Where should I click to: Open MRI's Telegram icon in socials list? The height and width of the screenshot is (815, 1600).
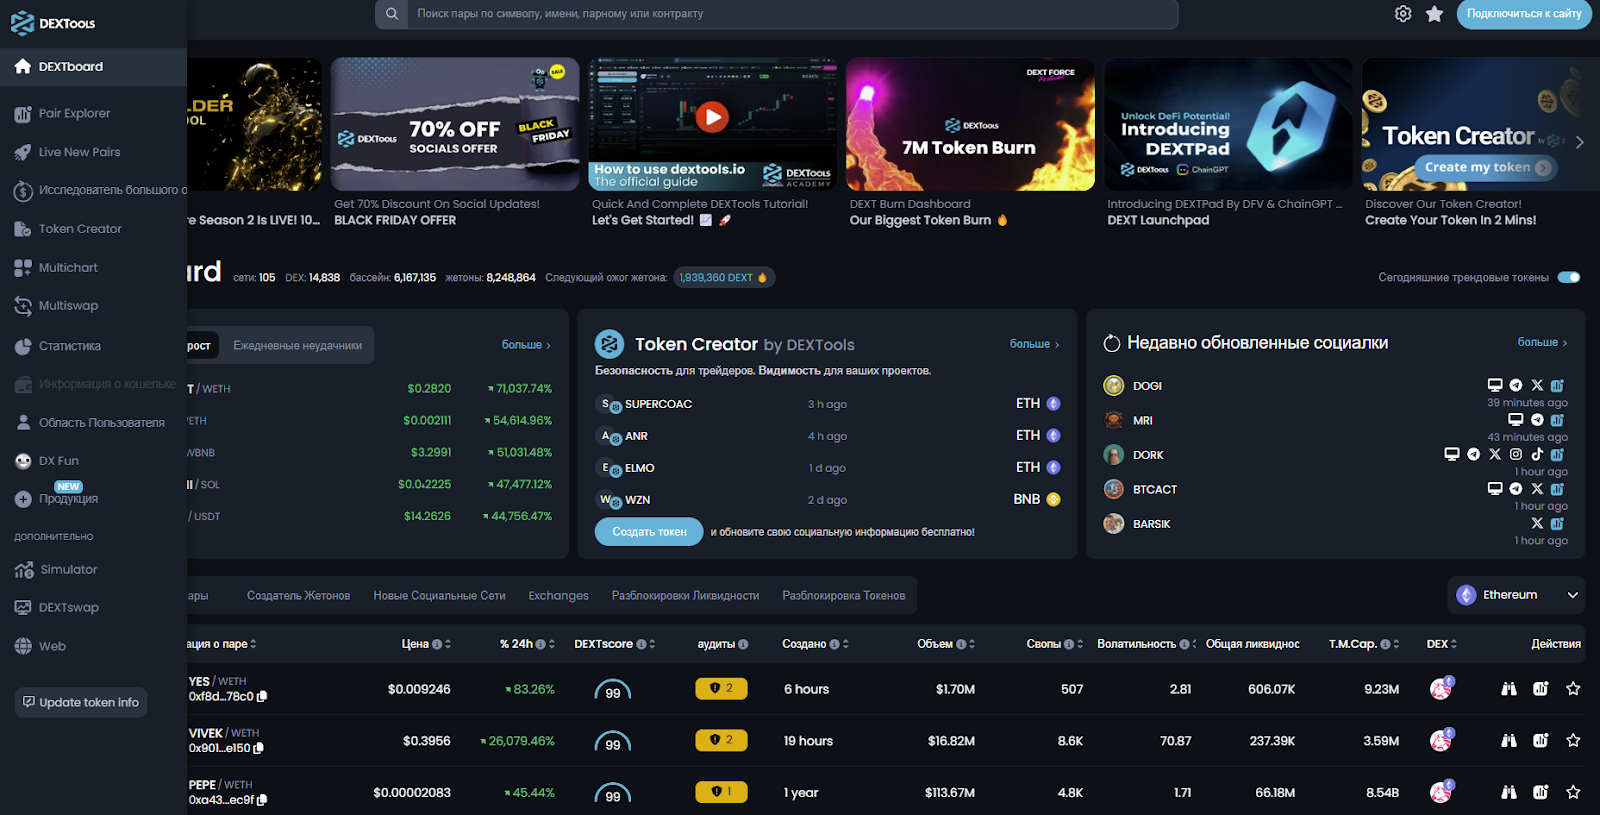point(1537,420)
